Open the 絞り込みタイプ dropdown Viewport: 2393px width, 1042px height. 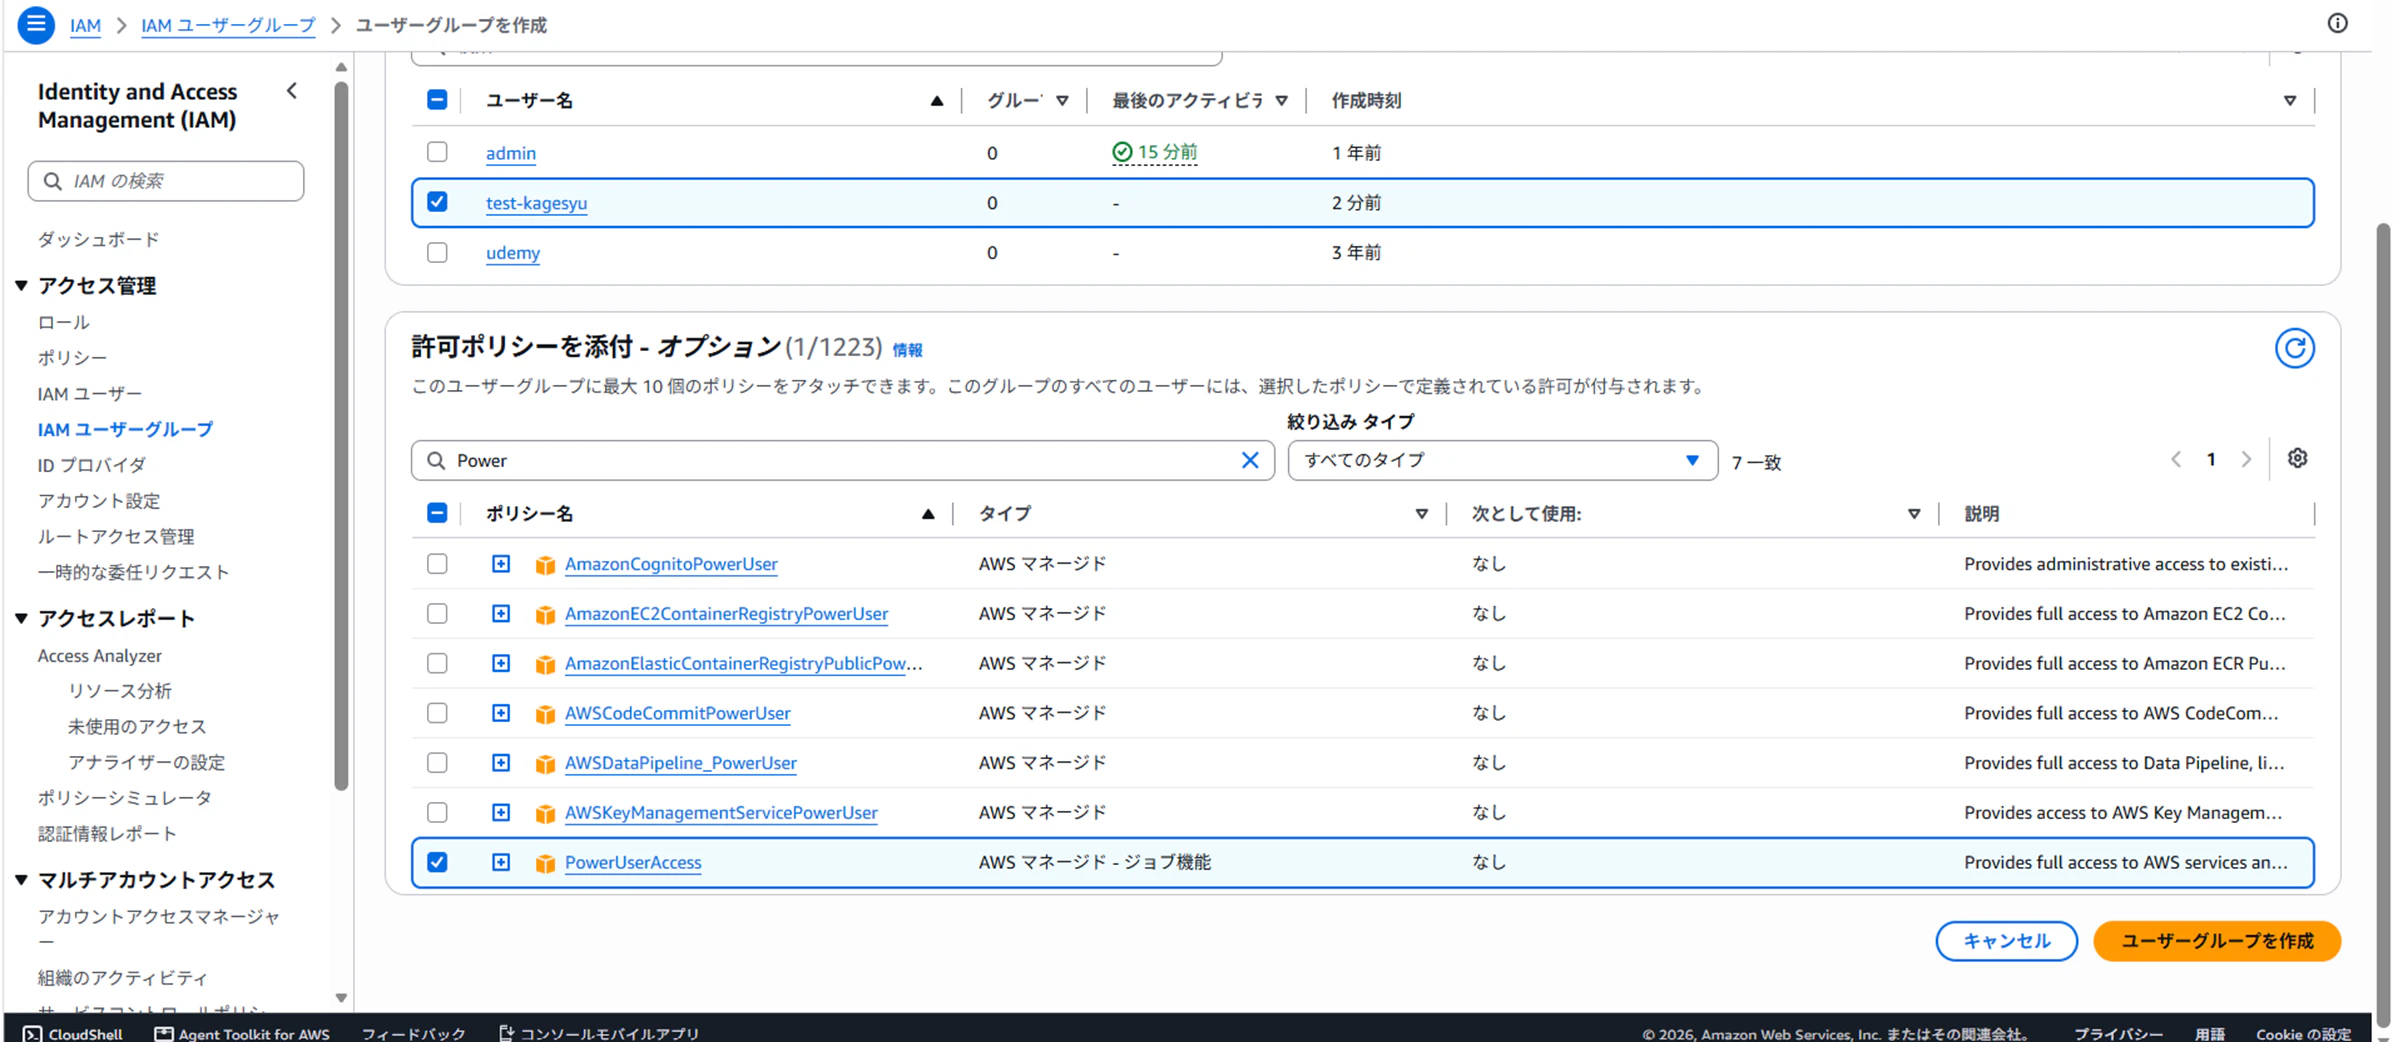[1502, 460]
